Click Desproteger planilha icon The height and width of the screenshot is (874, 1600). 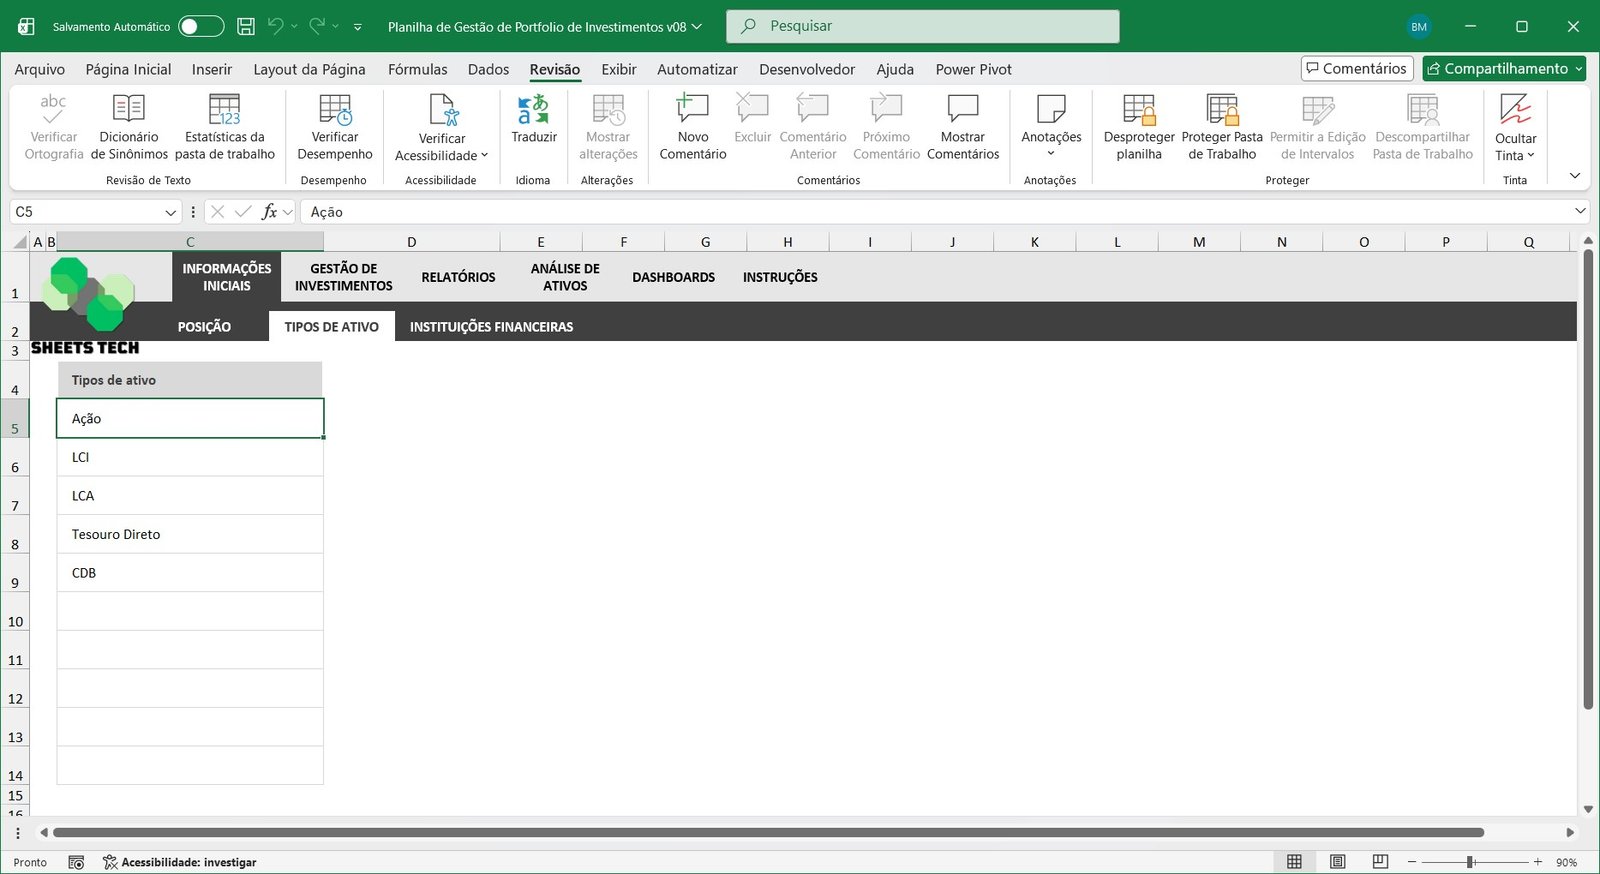click(x=1139, y=110)
